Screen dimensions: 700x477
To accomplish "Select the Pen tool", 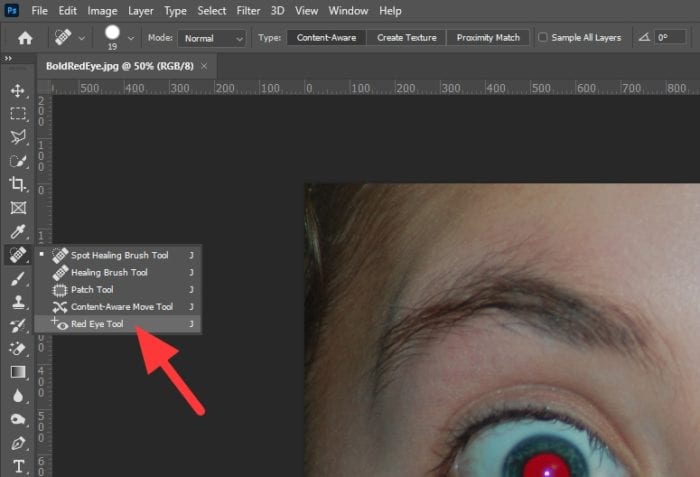I will [x=18, y=443].
